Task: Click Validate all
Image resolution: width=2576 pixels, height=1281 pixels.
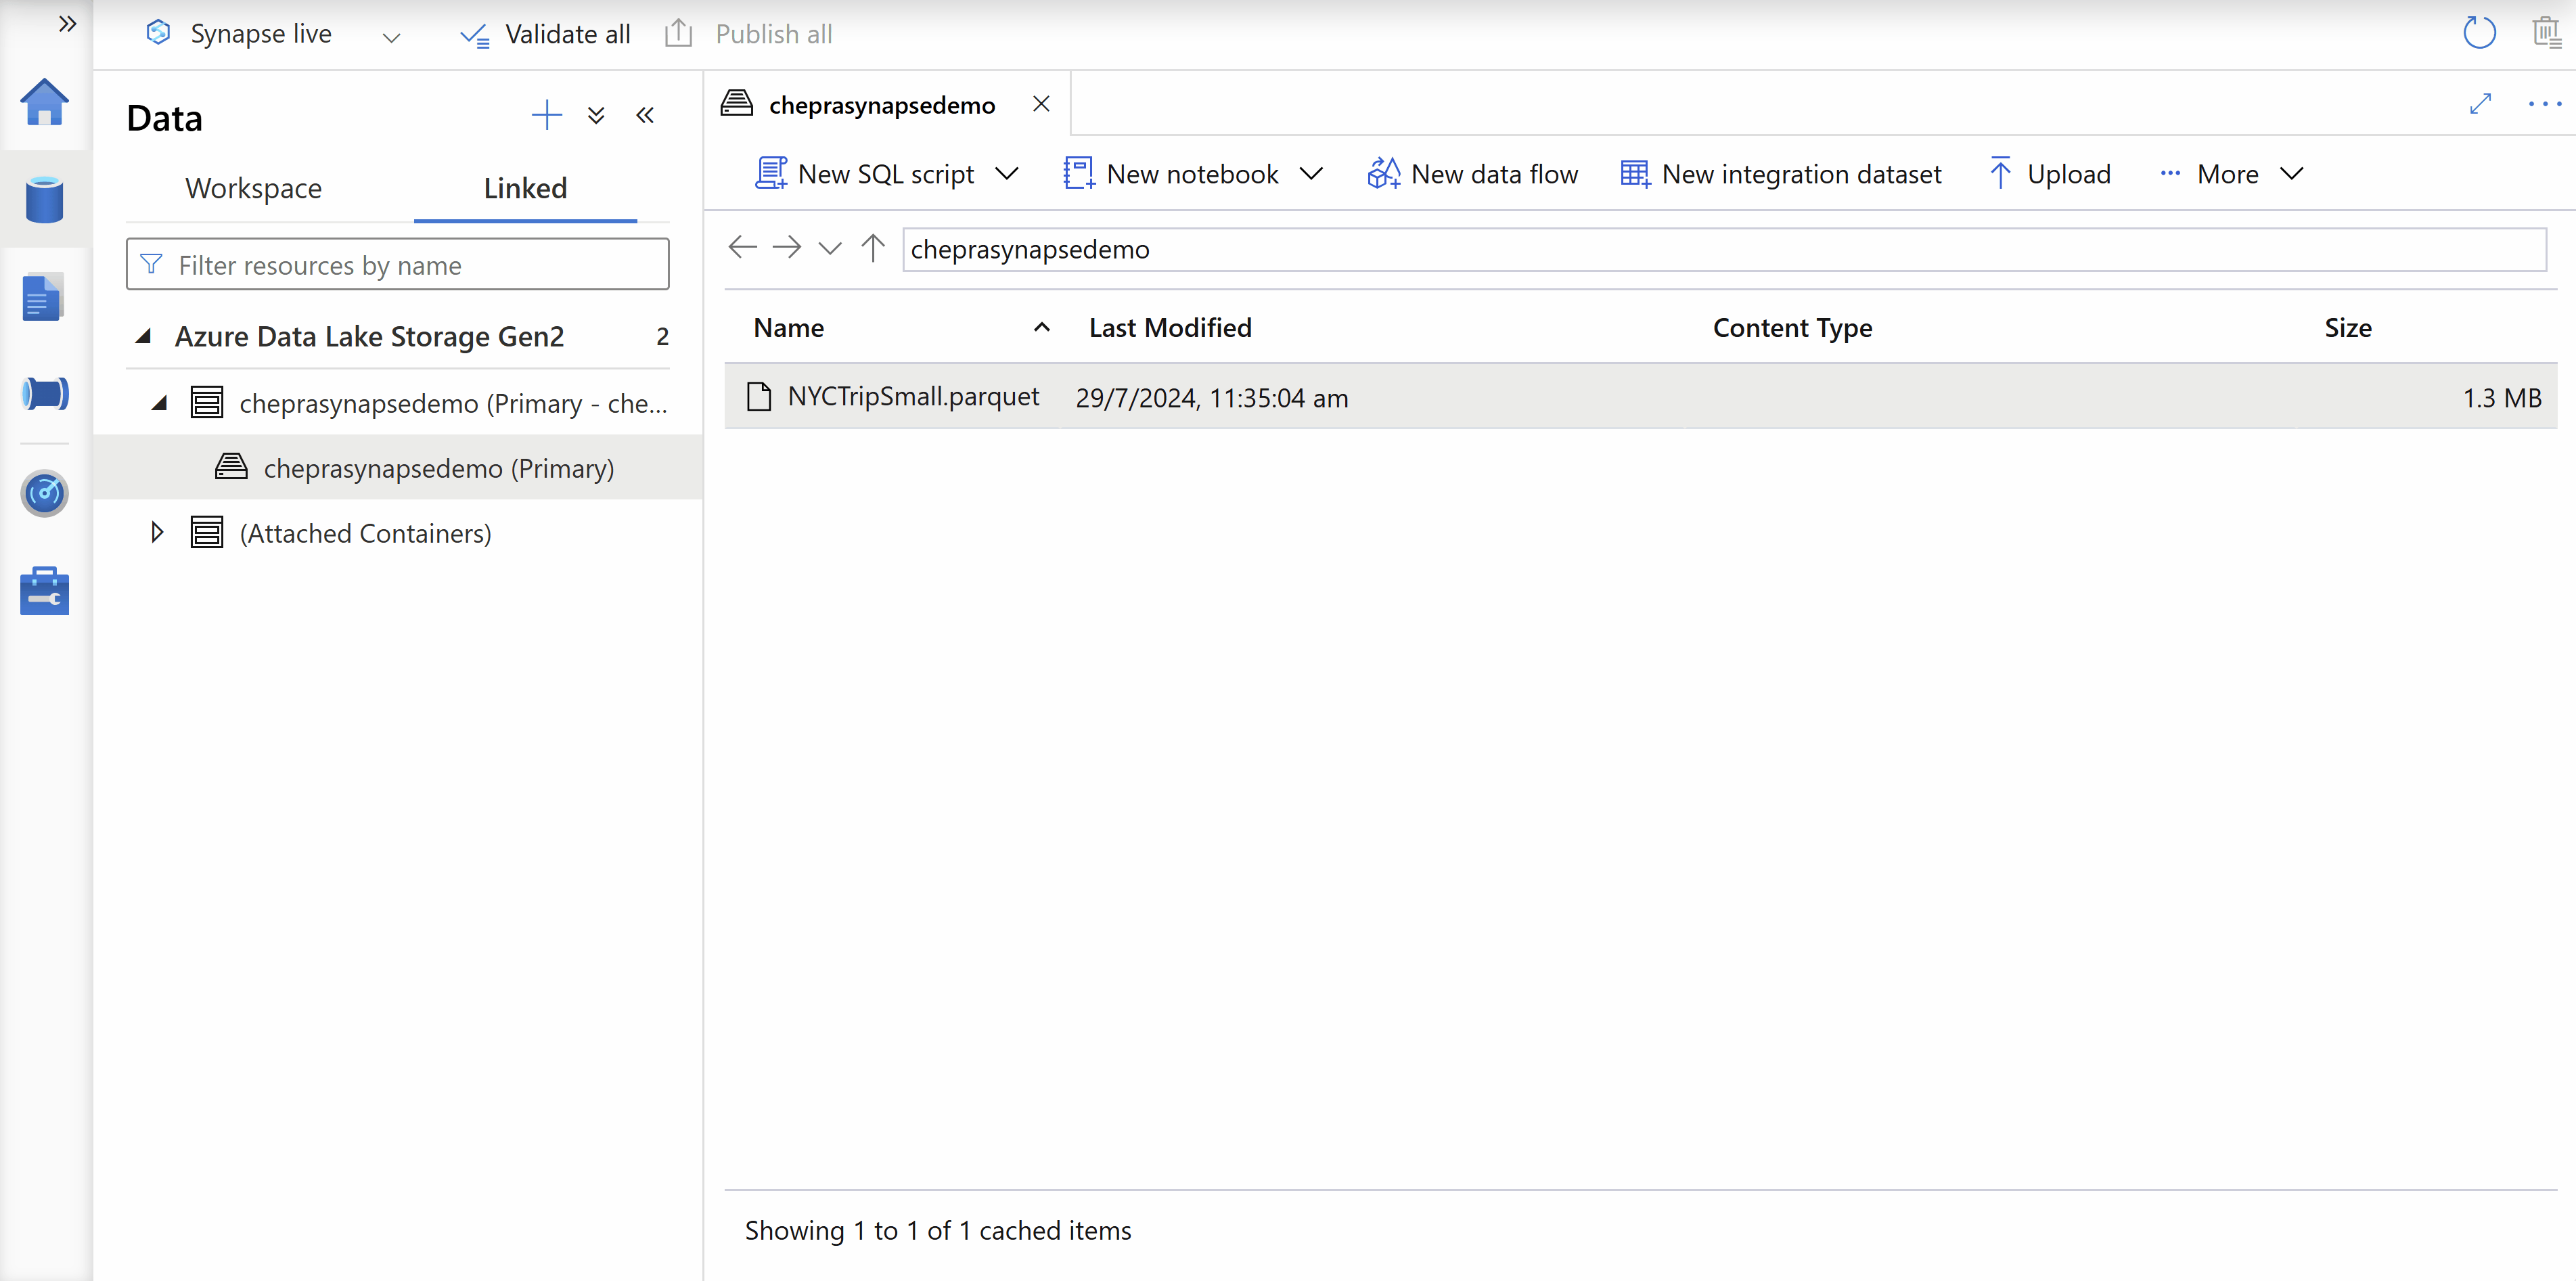Action: point(546,34)
